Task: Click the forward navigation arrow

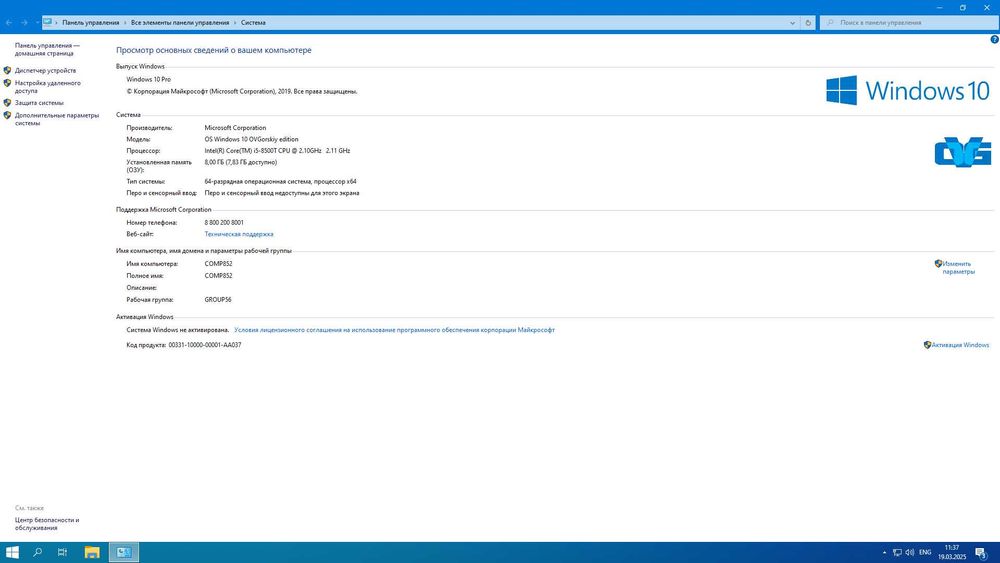Action: coord(24,22)
